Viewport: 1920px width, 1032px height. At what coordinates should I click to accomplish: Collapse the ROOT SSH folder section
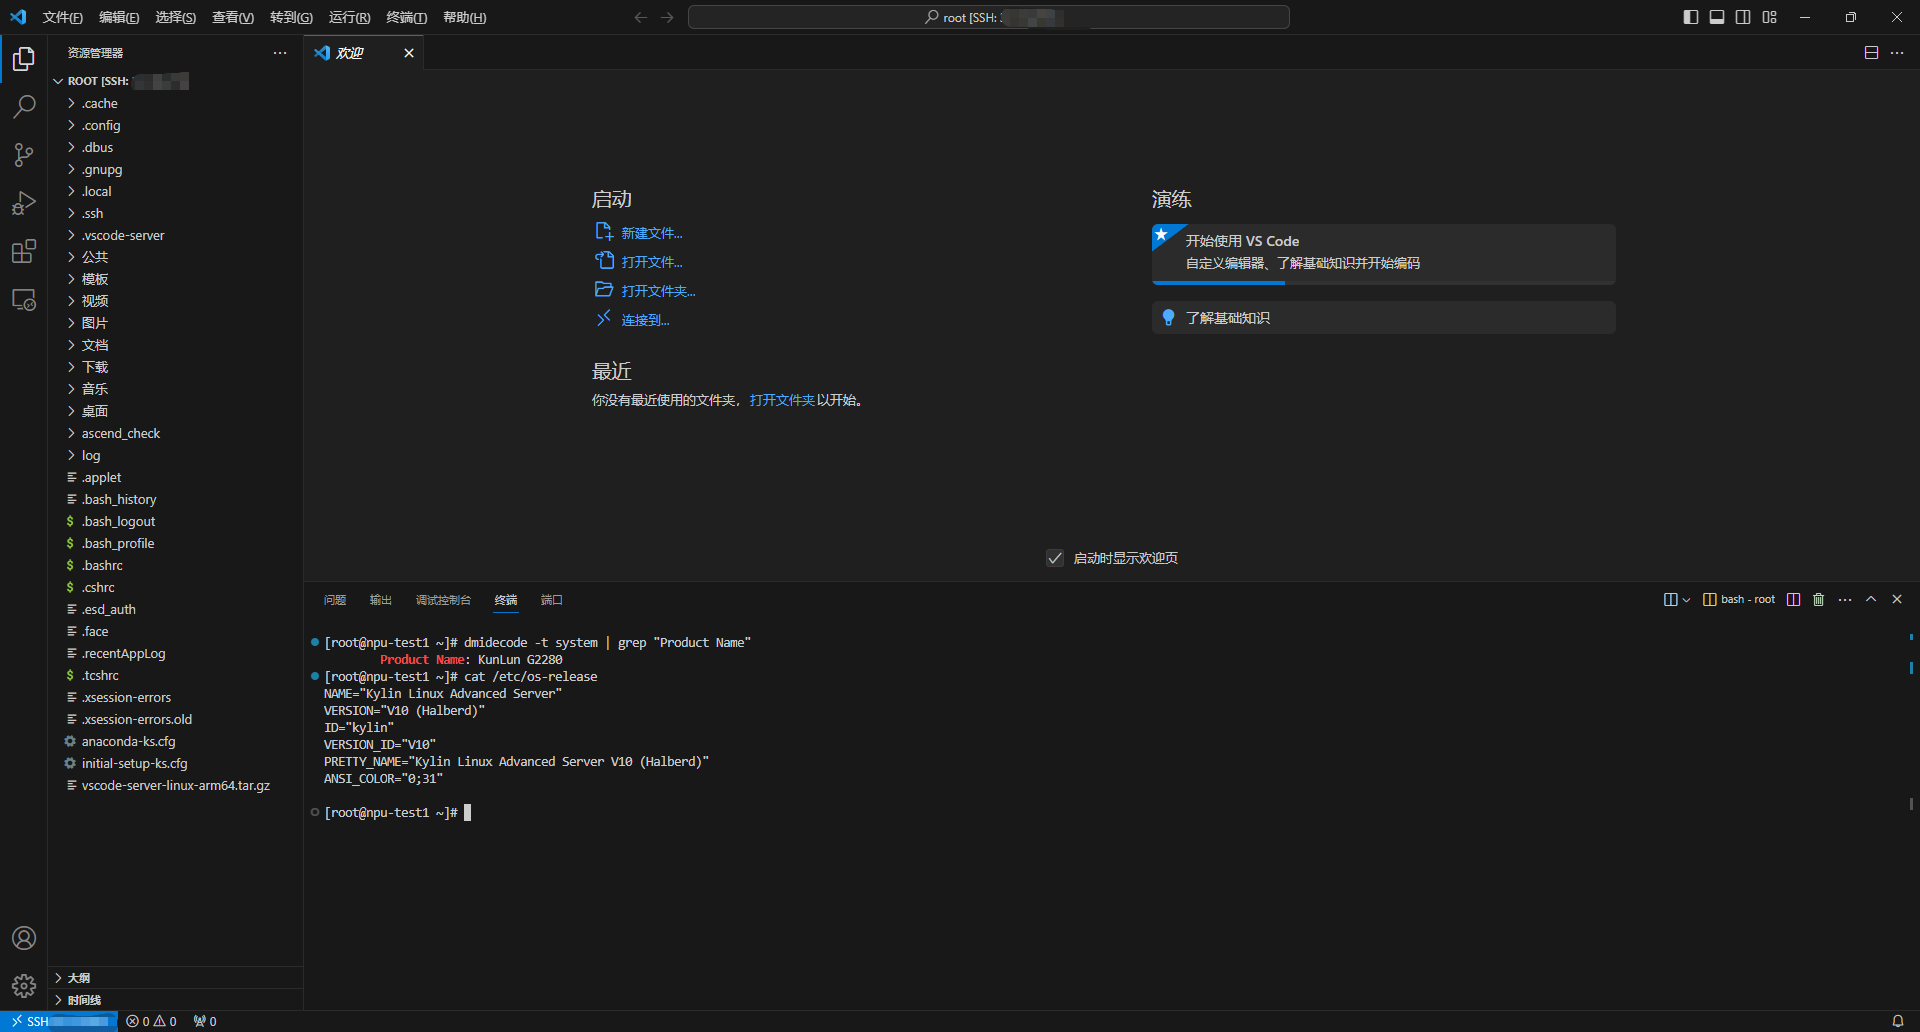(176, 81)
